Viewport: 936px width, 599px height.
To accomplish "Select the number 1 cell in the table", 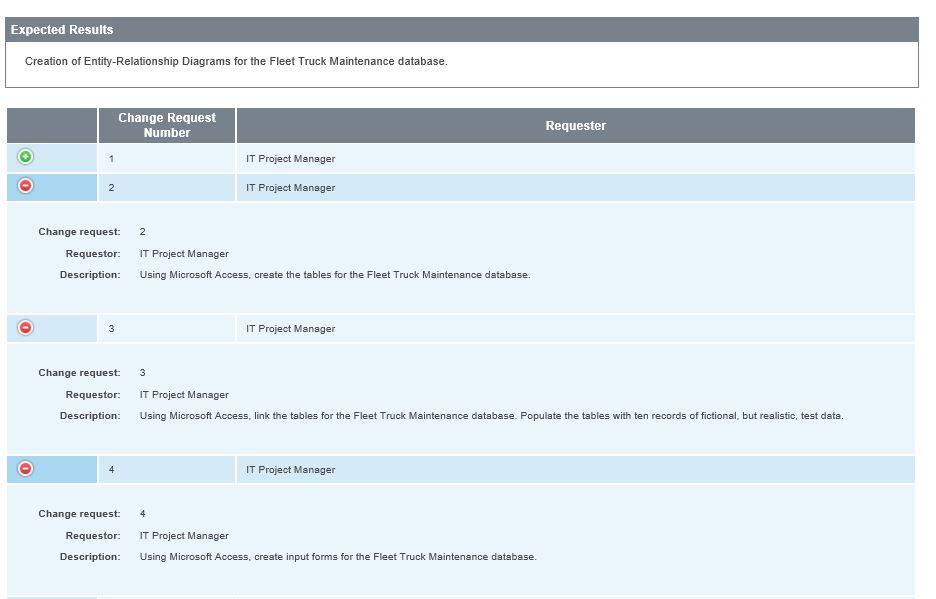I will pyautogui.click(x=167, y=159).
